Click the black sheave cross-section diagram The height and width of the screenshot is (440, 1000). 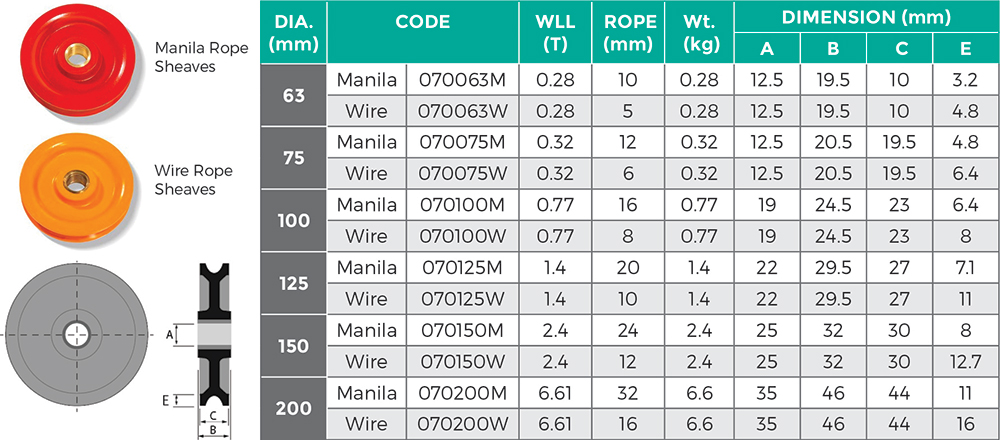[212, 347]
